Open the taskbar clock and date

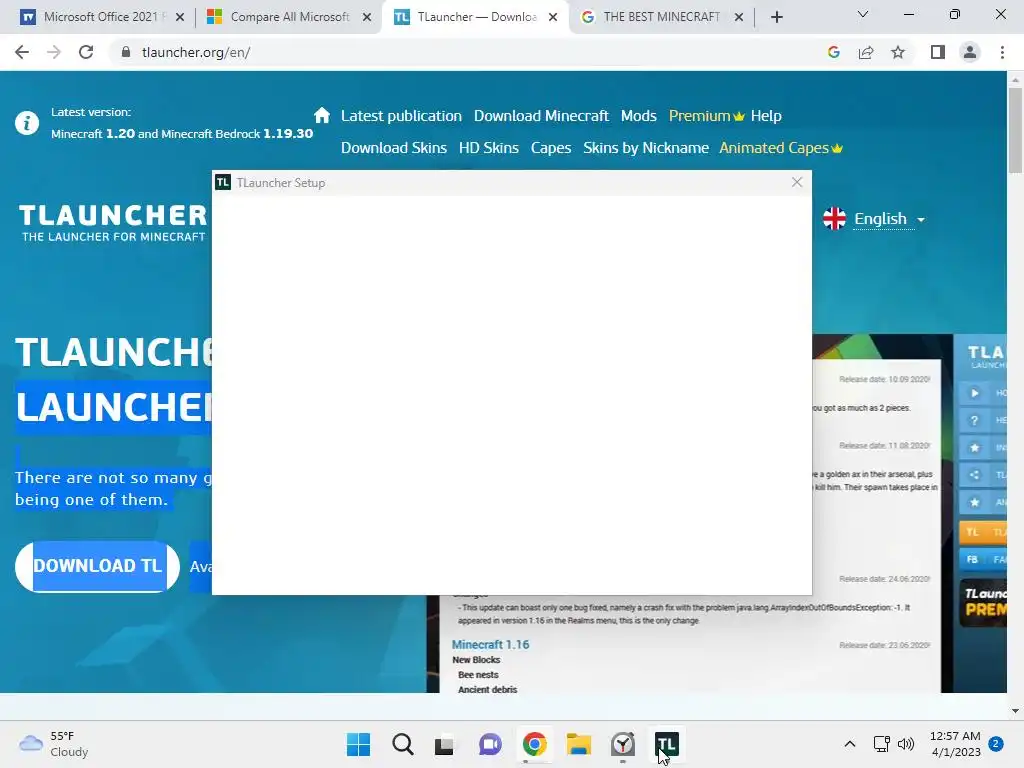955,744
